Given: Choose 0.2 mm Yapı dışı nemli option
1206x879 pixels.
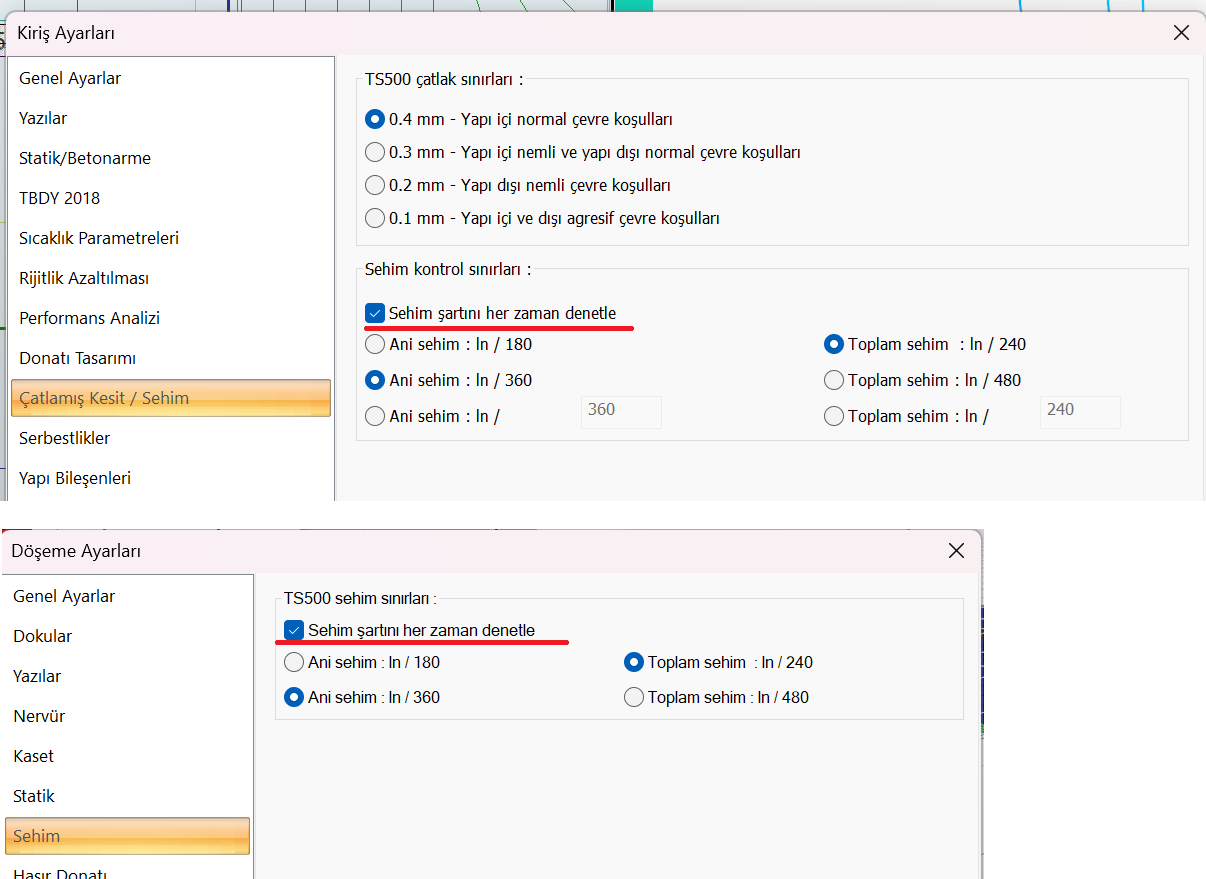Looking at the screenshot, I should [375, 185].
